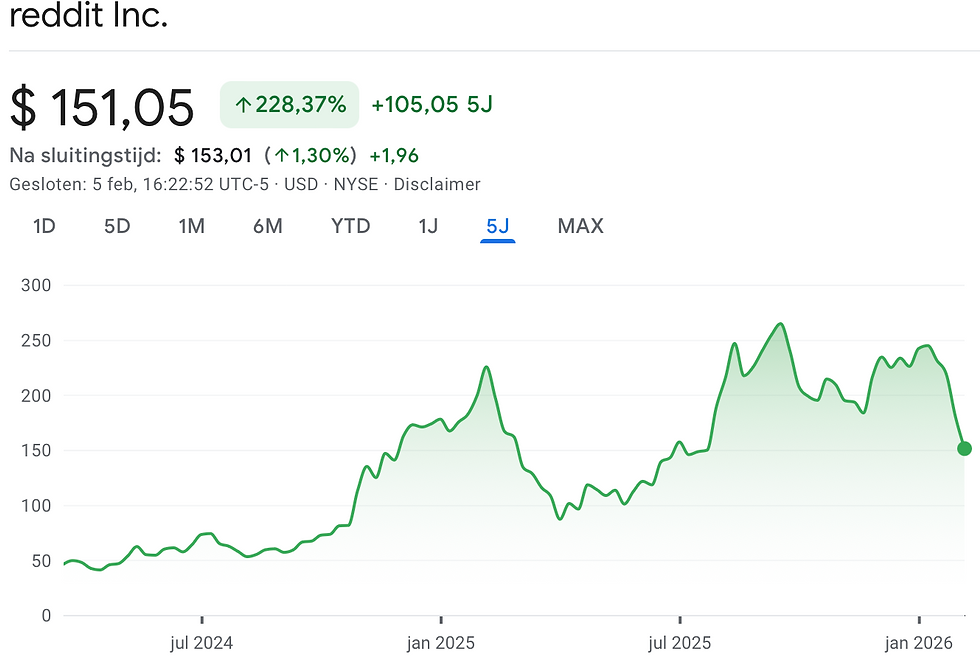Select the 1D time range tab
980x668 pixels.
pos(44,226)
